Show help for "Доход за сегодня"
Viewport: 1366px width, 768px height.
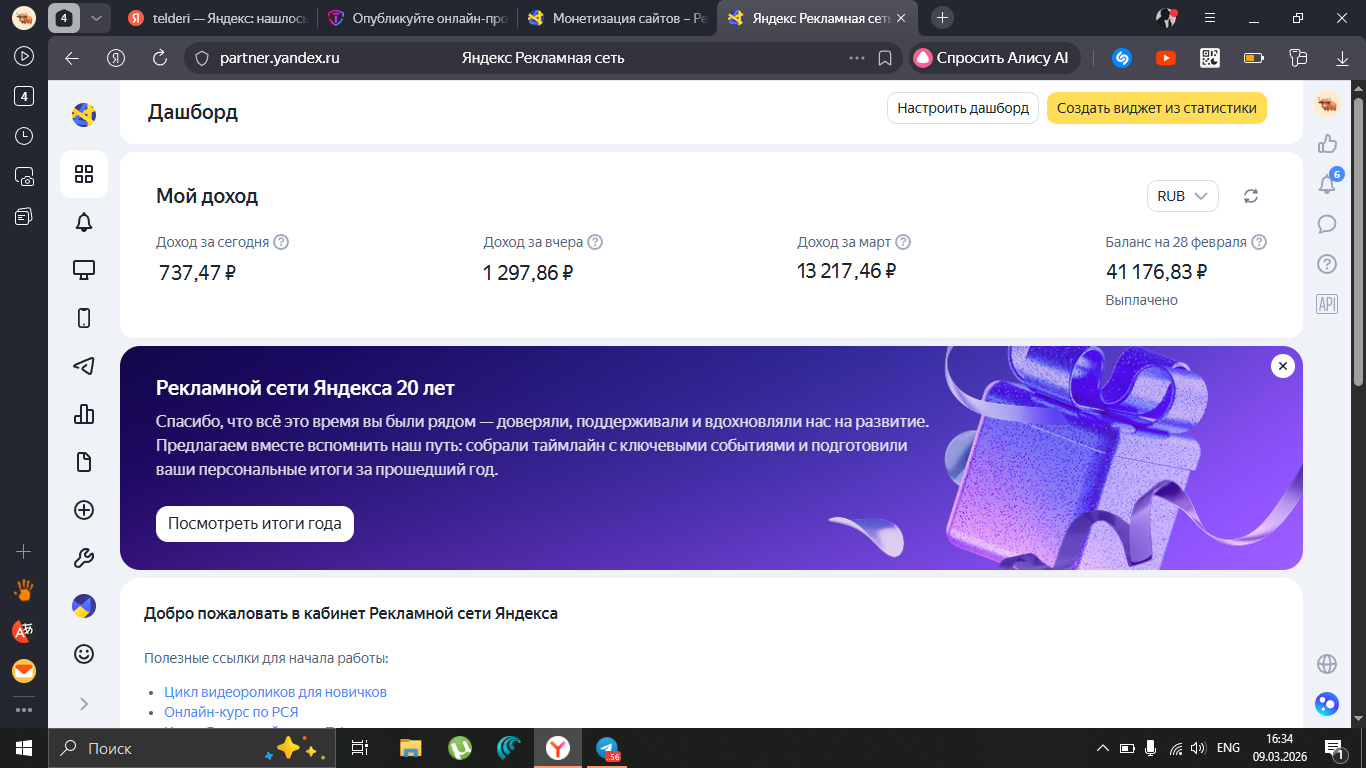[x=281, y=242]
